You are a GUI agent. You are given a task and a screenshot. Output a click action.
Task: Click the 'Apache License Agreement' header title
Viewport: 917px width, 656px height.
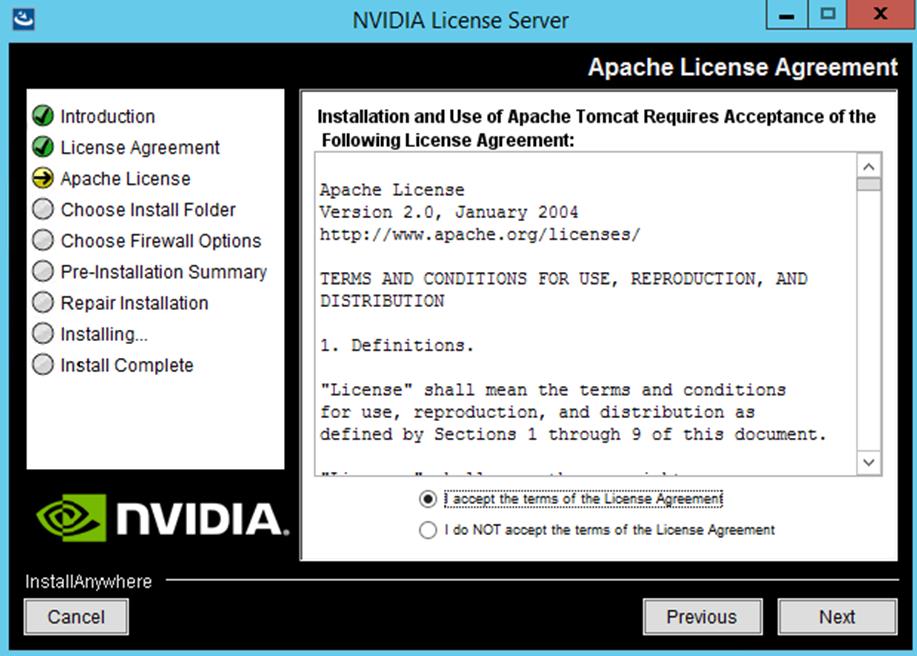(x=743, y=67)
